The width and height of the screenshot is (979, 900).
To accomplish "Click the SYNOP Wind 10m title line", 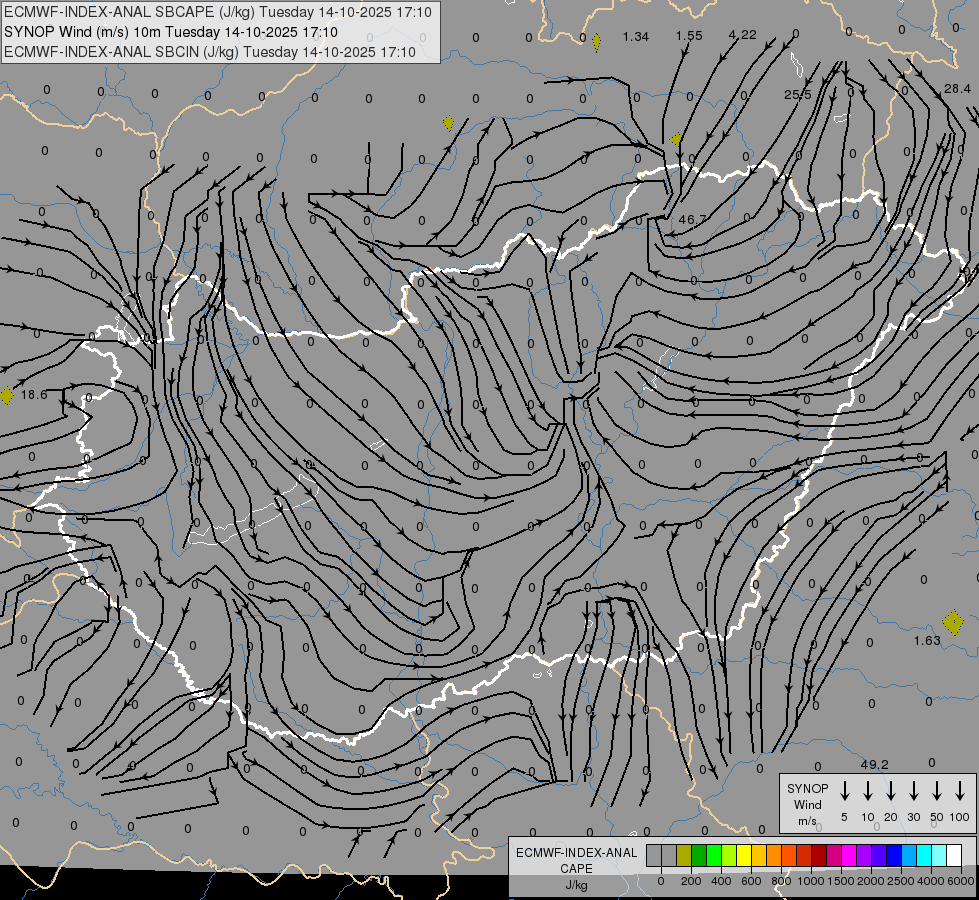I will point(170,32).
